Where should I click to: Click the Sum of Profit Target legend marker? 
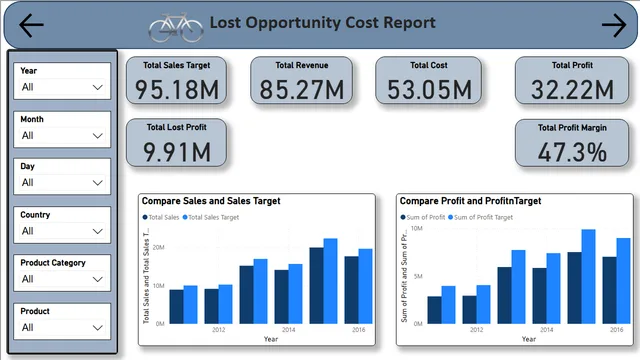tap(451, 218)
